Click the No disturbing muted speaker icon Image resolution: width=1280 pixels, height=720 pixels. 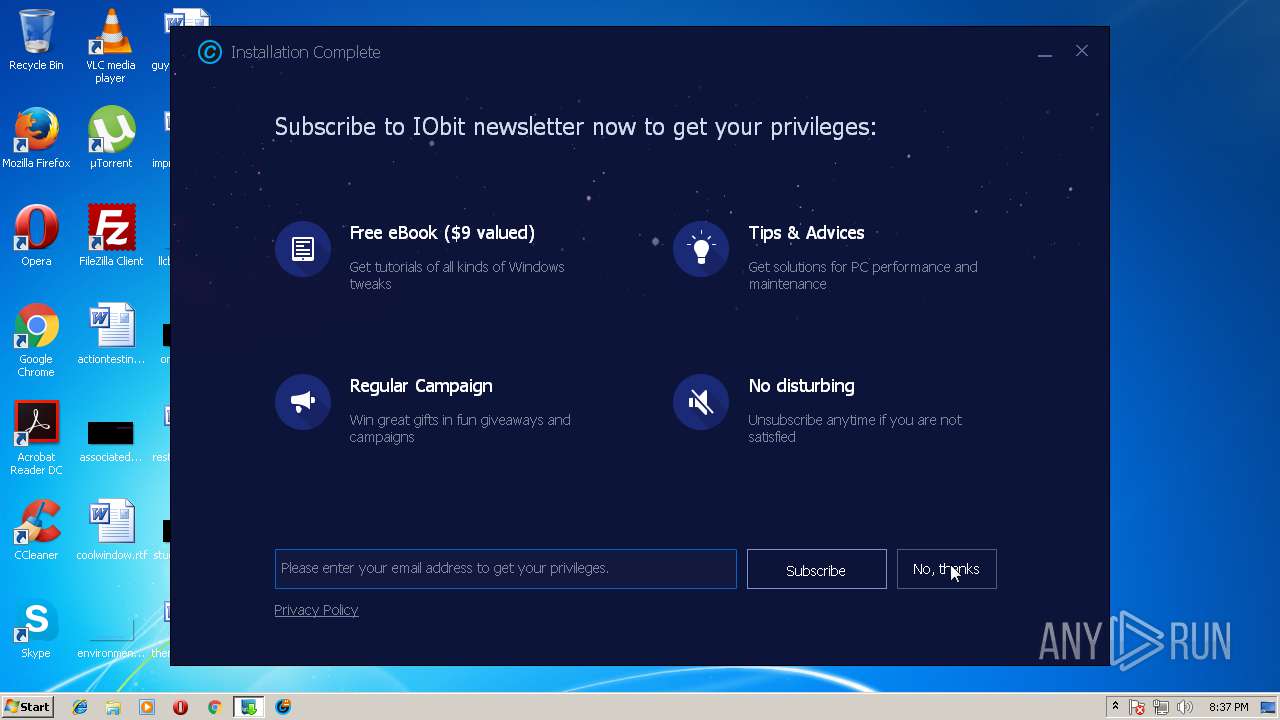(701, 402)
